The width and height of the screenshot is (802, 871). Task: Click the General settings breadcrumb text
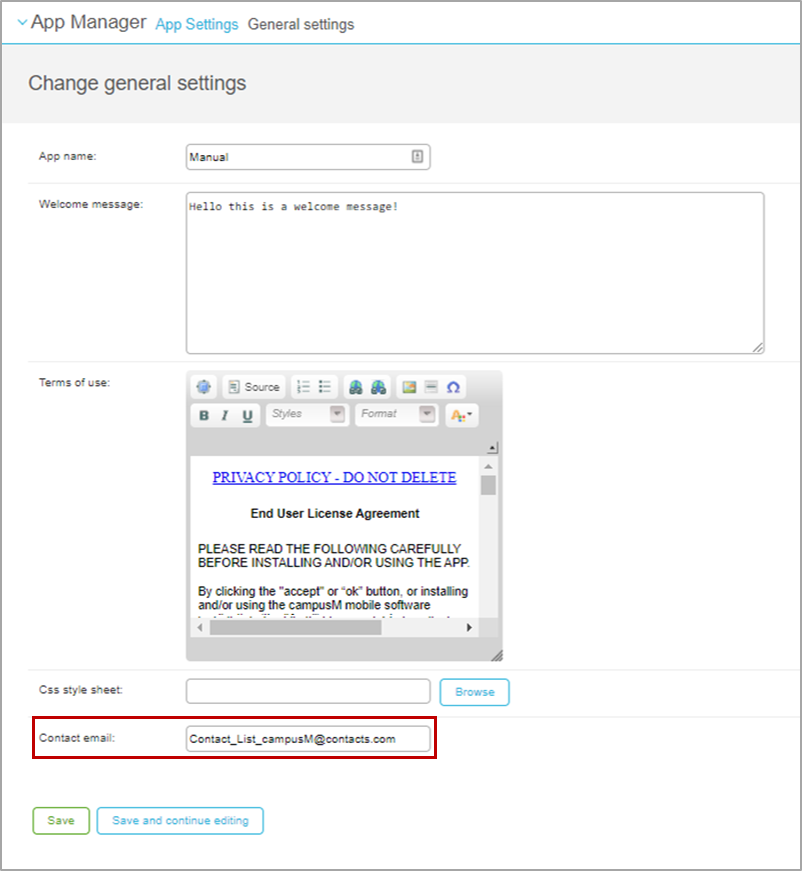pos(301,24)
